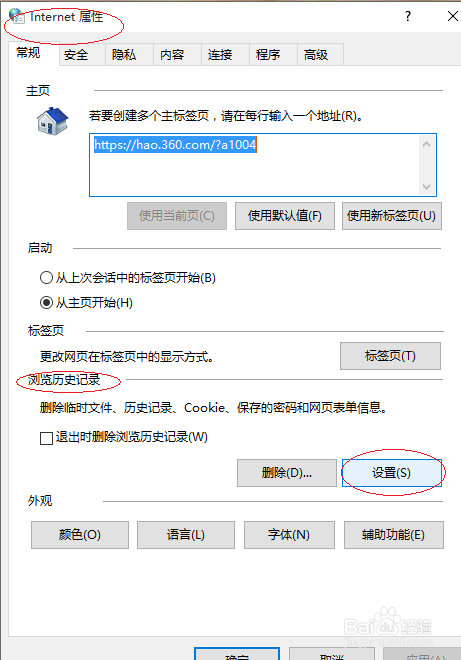This screenshot has height=660, width=461.
Task: Click the home page house icon
Action: click(53, 121)
